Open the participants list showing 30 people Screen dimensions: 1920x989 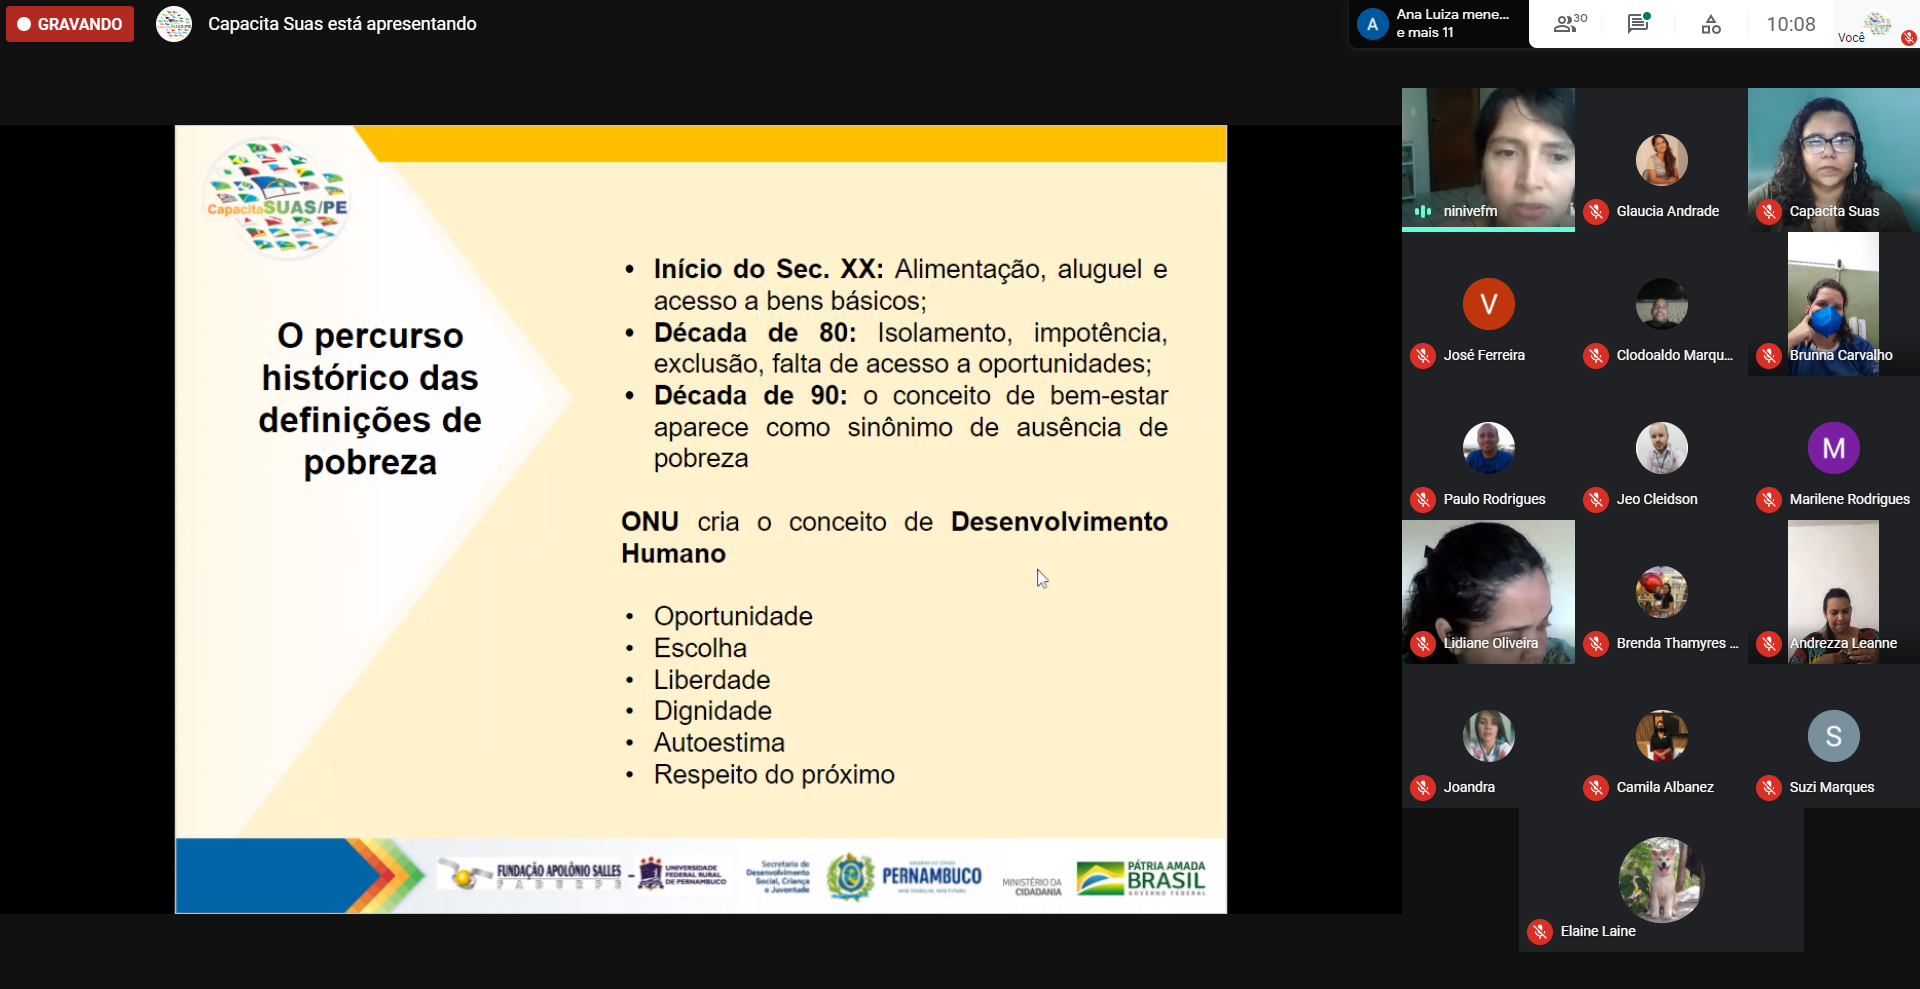click(1569, 24)
